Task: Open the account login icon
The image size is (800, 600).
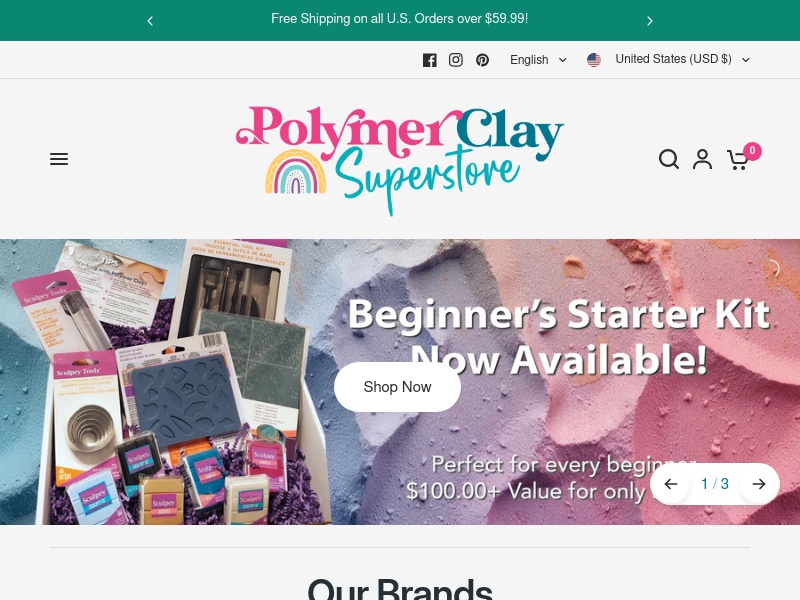Action: pos(702,159)
